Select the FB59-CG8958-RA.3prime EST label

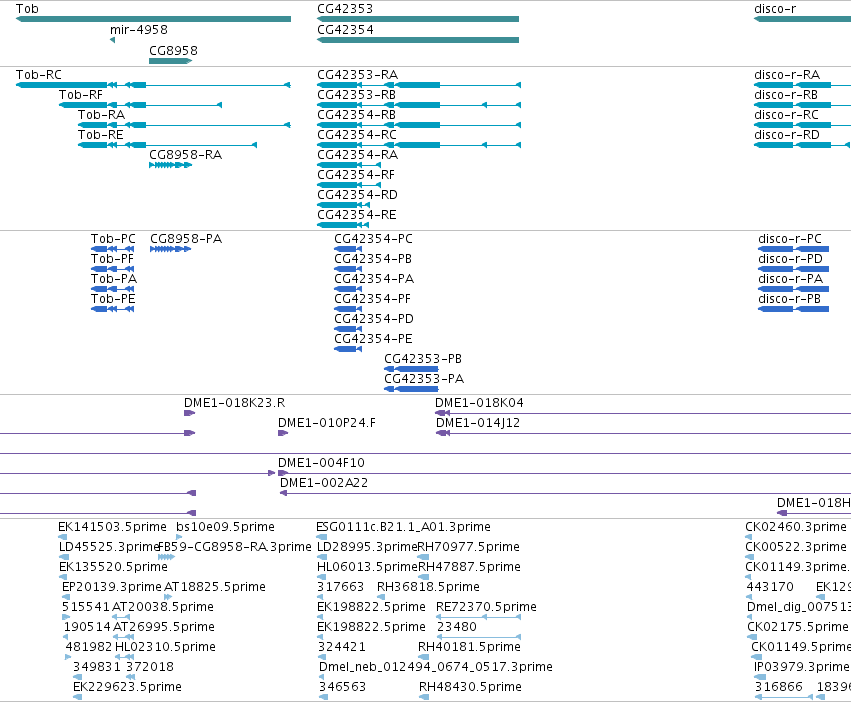[x=234, y=547]
